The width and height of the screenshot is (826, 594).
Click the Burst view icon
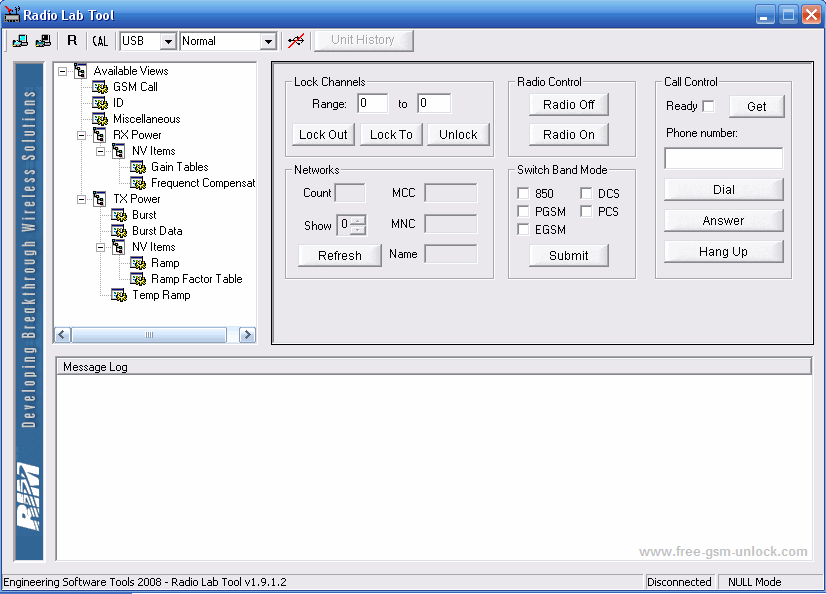pyautogui.click(x=119, y=215)
